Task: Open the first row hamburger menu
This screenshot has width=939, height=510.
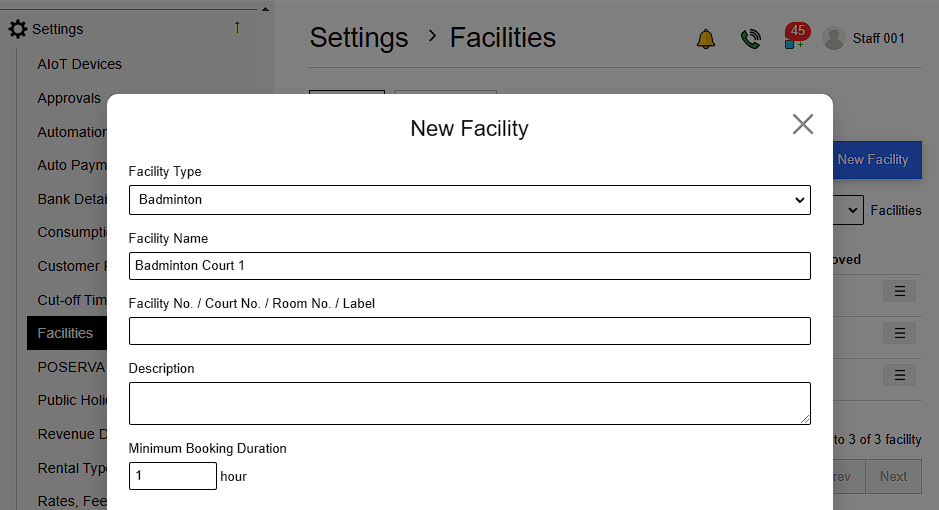Action: 899,291
